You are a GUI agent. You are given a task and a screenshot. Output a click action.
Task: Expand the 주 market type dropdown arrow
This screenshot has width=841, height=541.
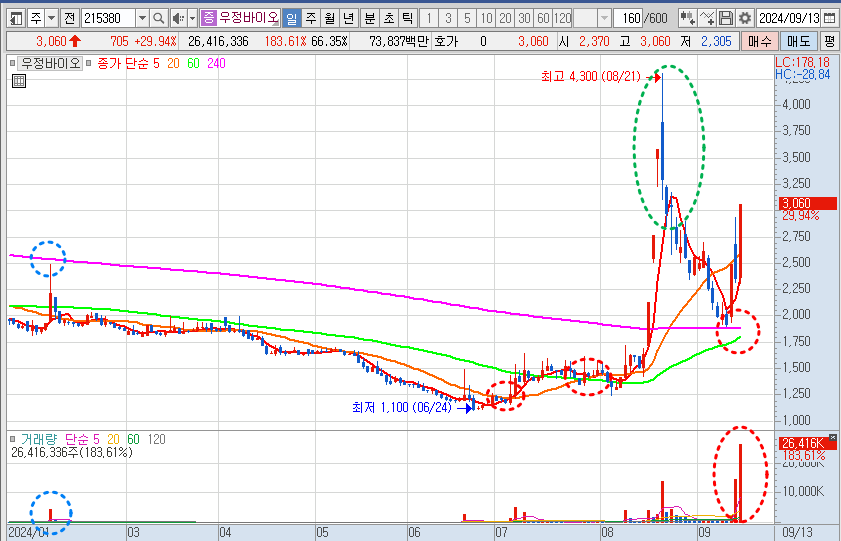pos(51,19)
